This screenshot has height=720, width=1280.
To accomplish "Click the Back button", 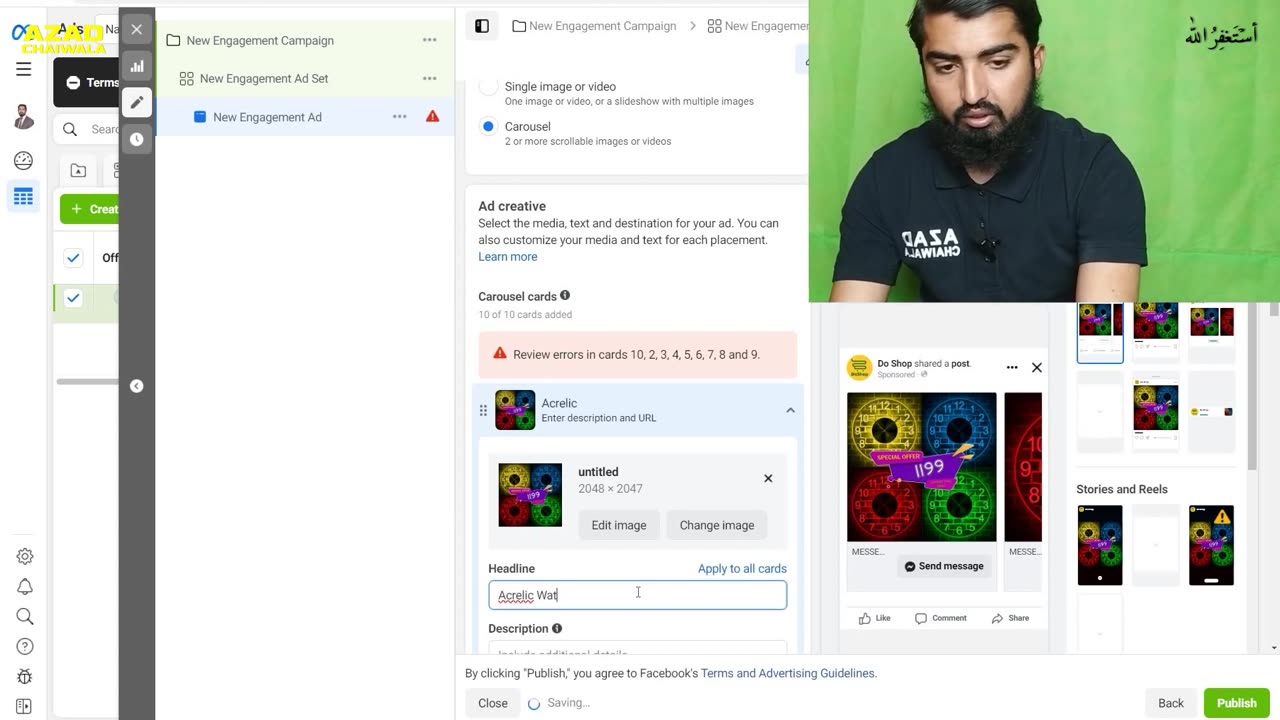I will [x=1171, y=703].
